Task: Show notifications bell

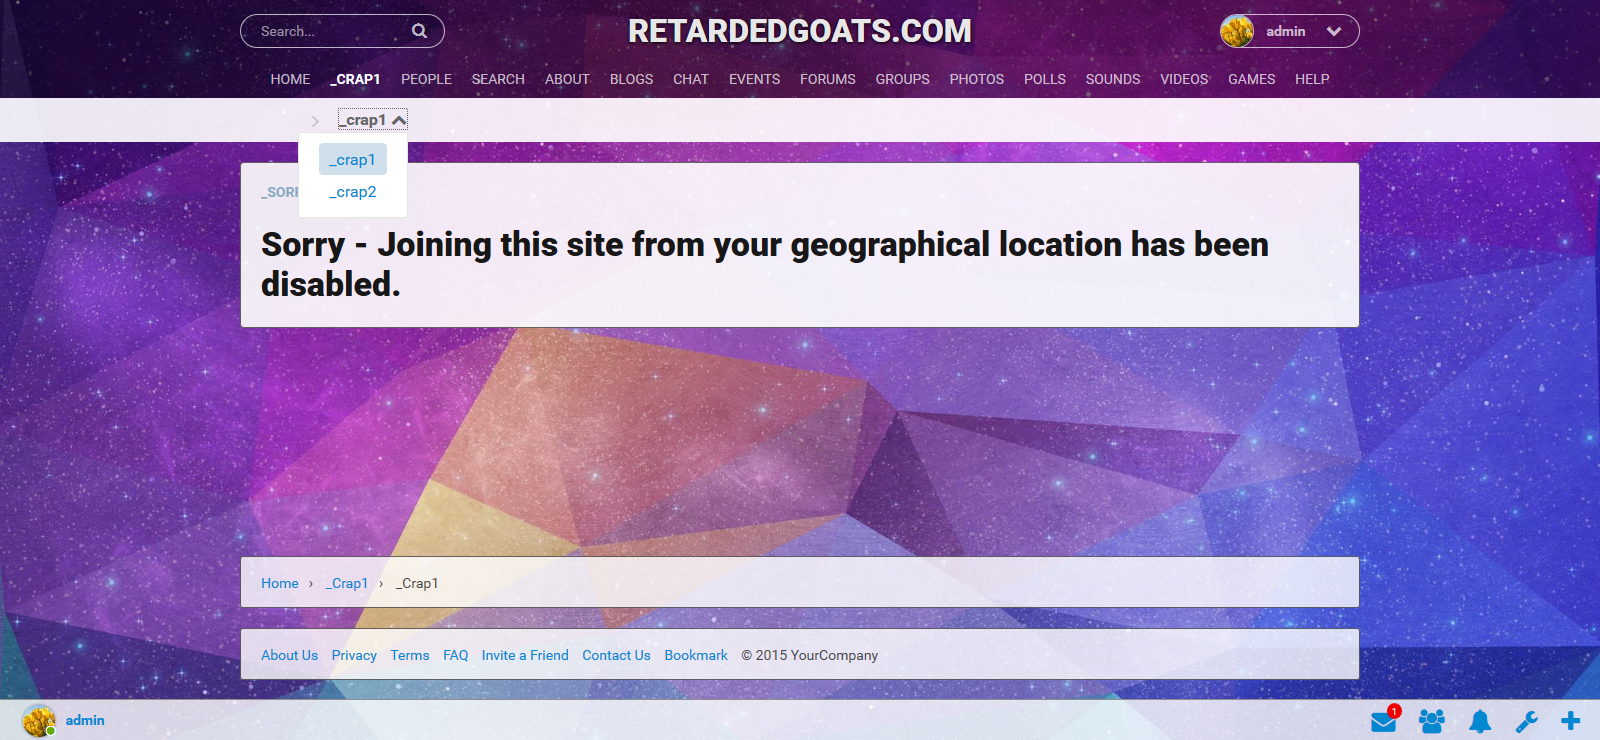Action: click(x=1480, y=721)
